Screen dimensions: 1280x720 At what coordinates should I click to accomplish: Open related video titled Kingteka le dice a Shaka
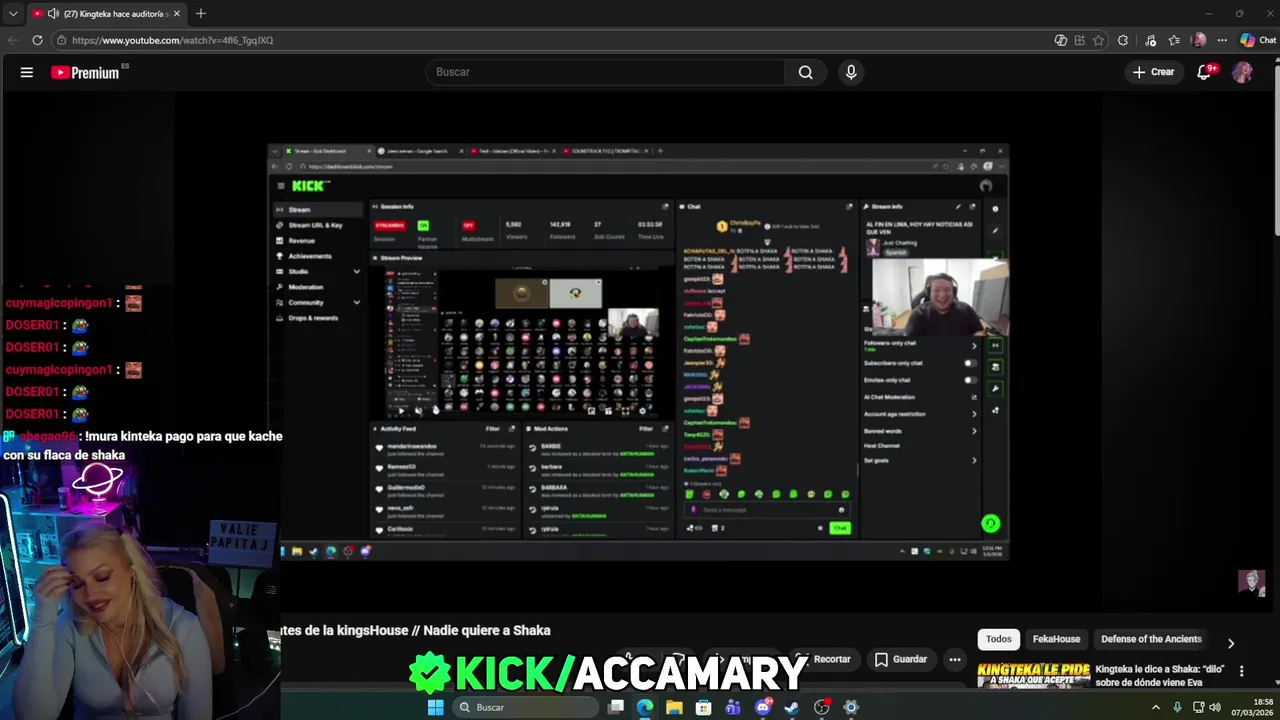pos(1162,675)
